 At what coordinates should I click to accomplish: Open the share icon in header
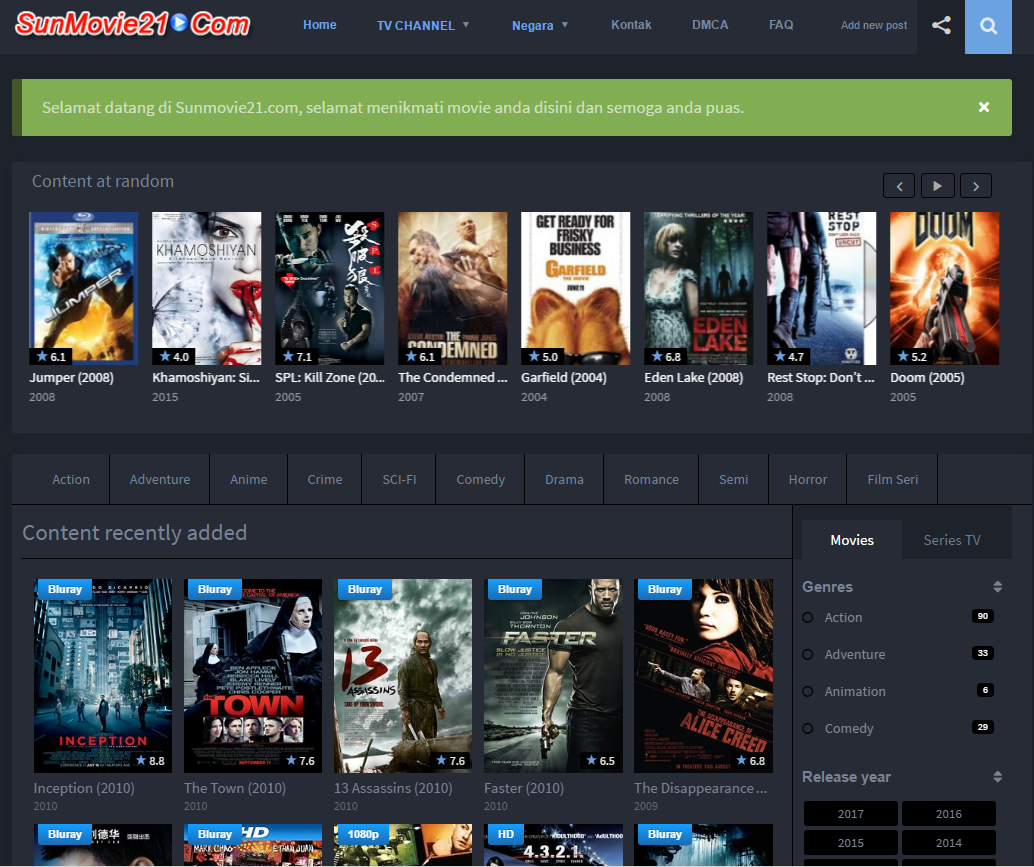coord(941,26)
